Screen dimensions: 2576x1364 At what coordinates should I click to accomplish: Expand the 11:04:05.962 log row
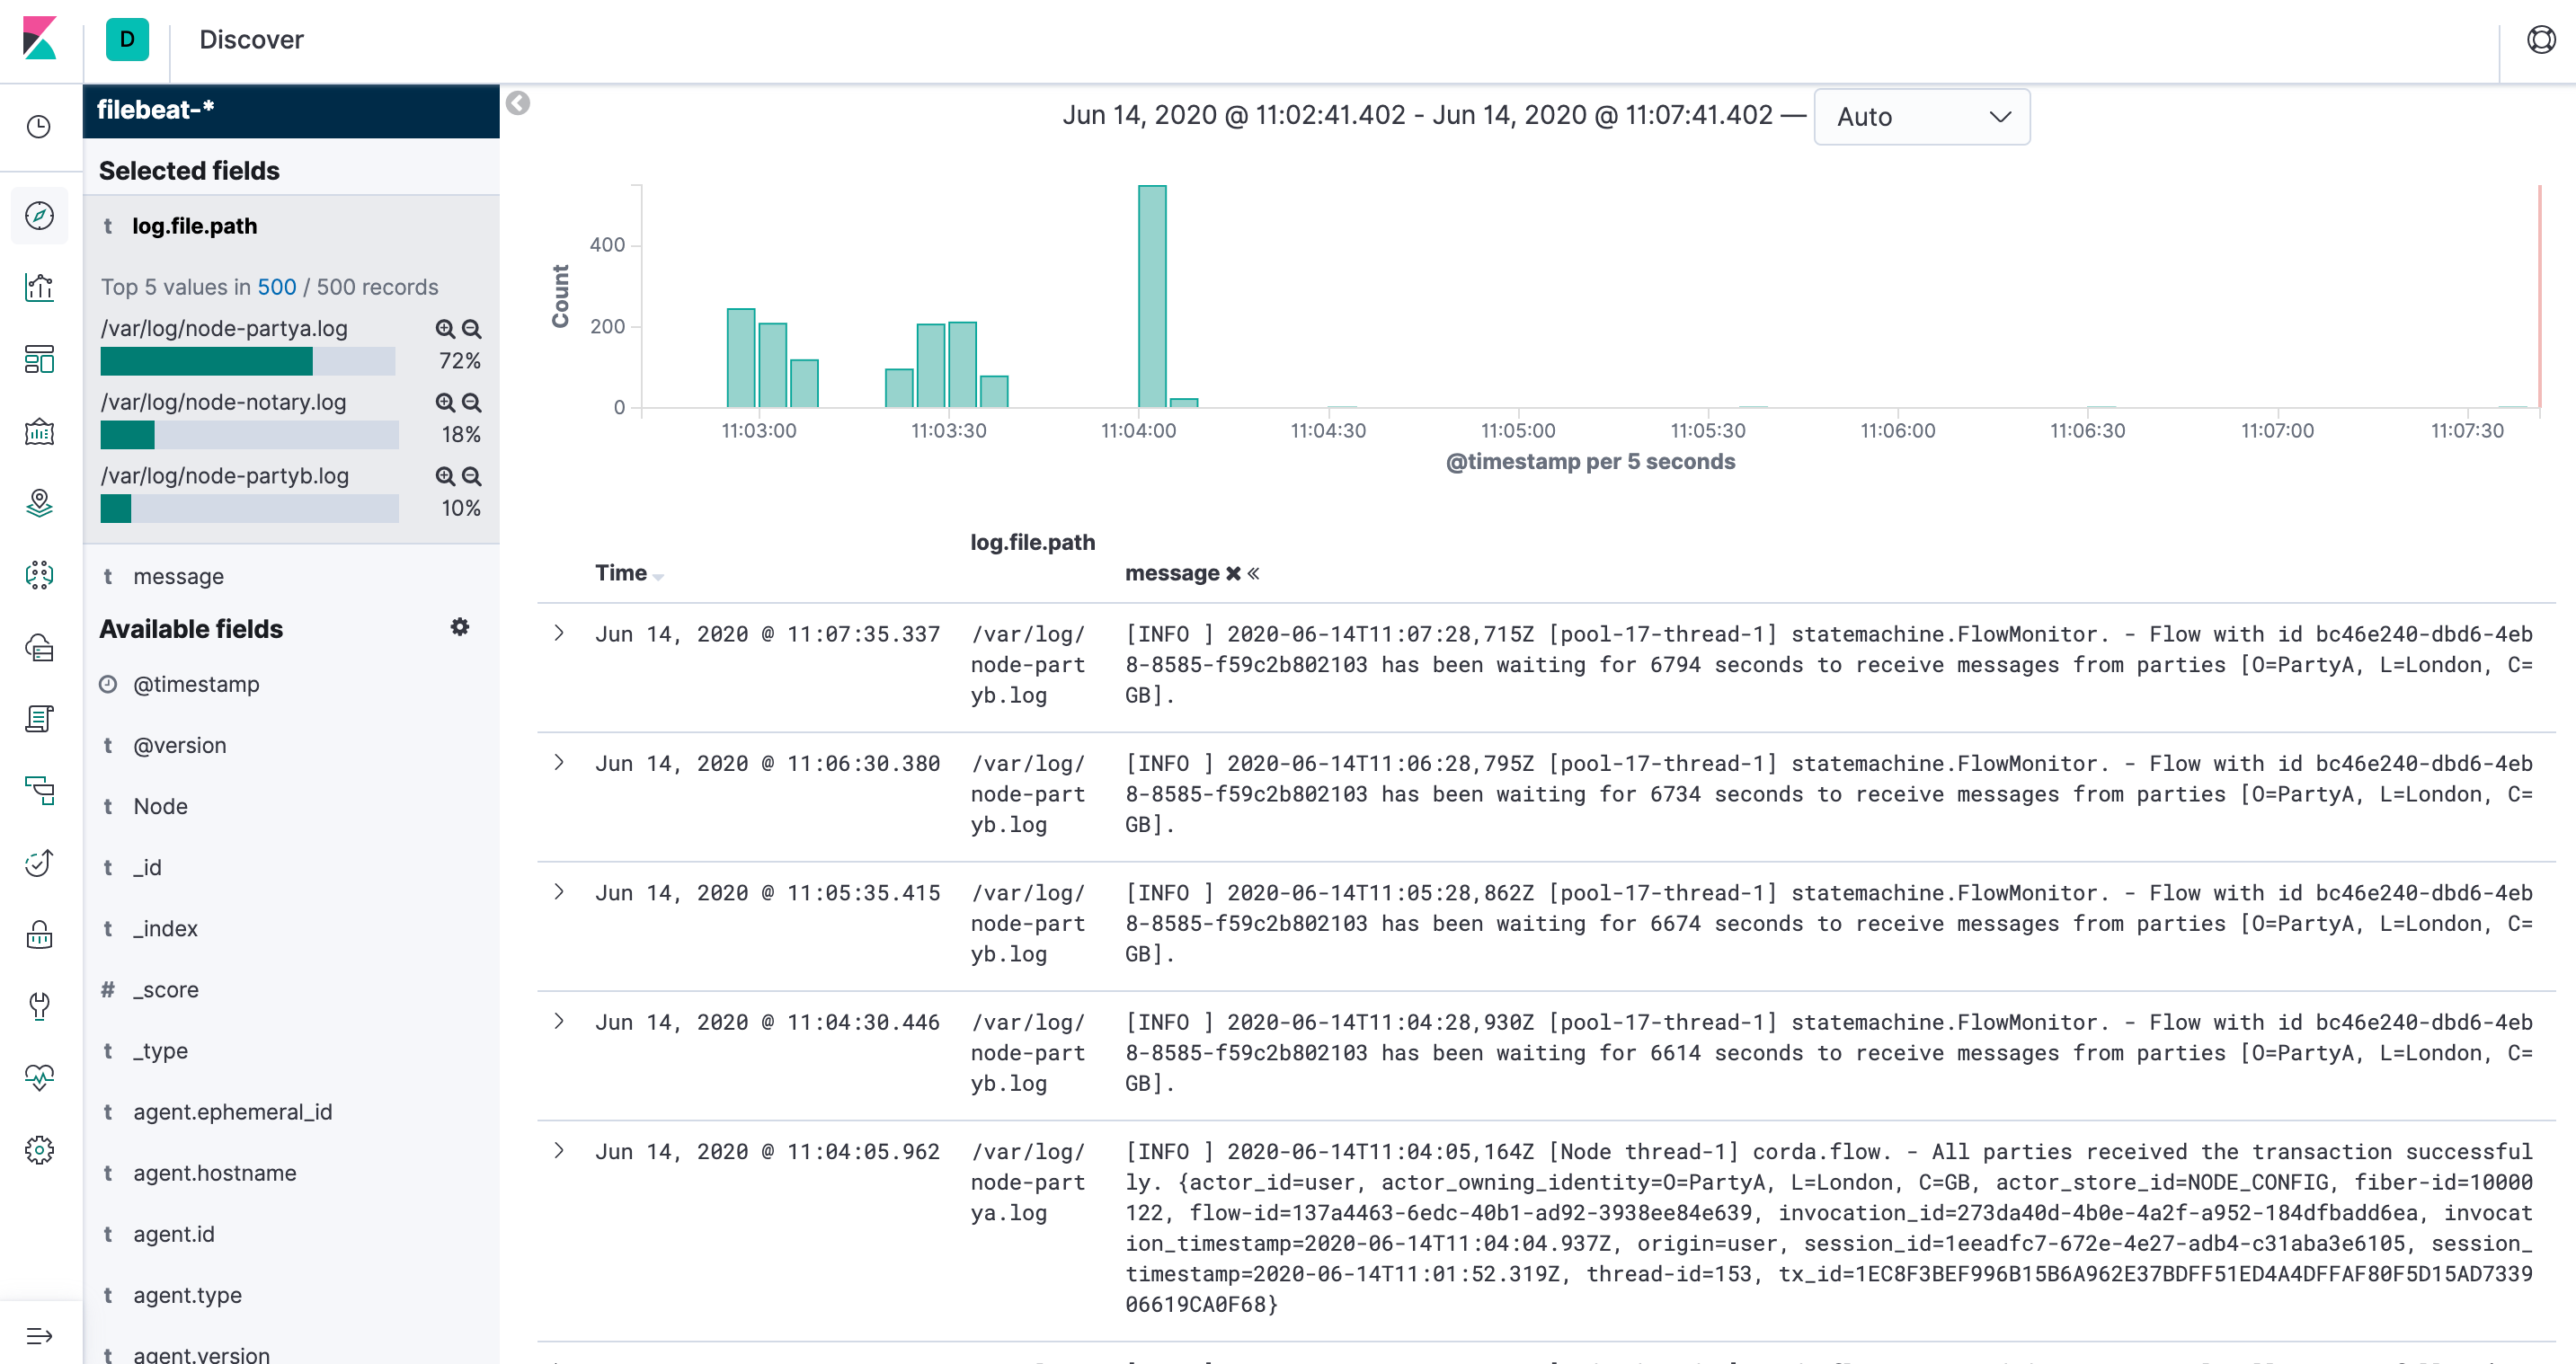[x=559, y=1151]
